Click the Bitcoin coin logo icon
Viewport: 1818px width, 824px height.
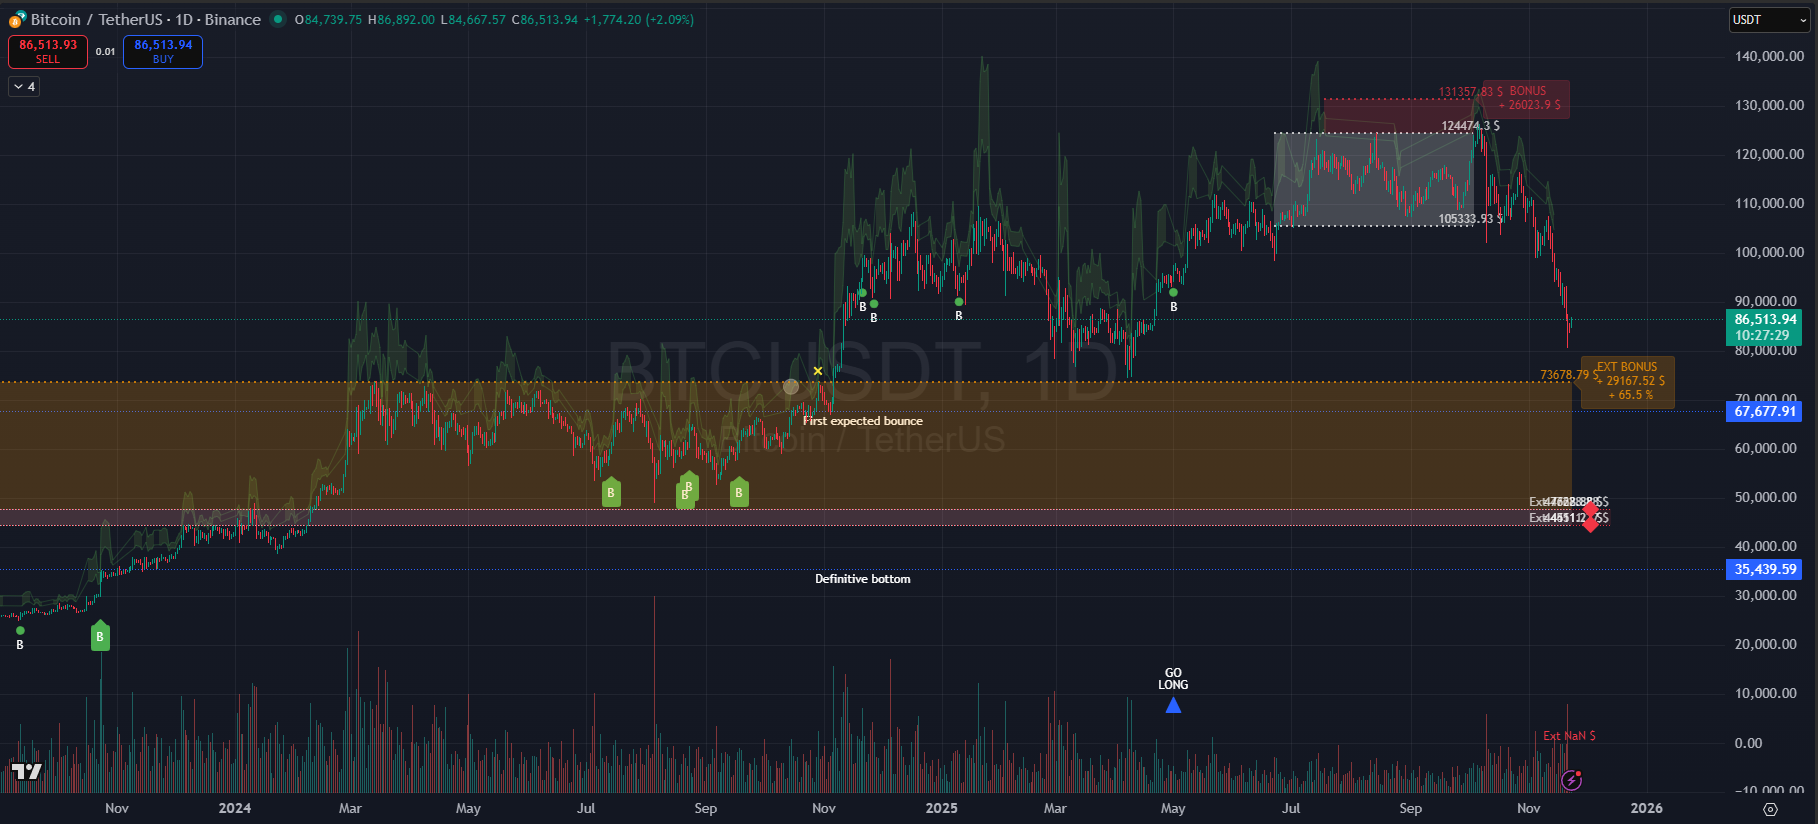[17, 19]
